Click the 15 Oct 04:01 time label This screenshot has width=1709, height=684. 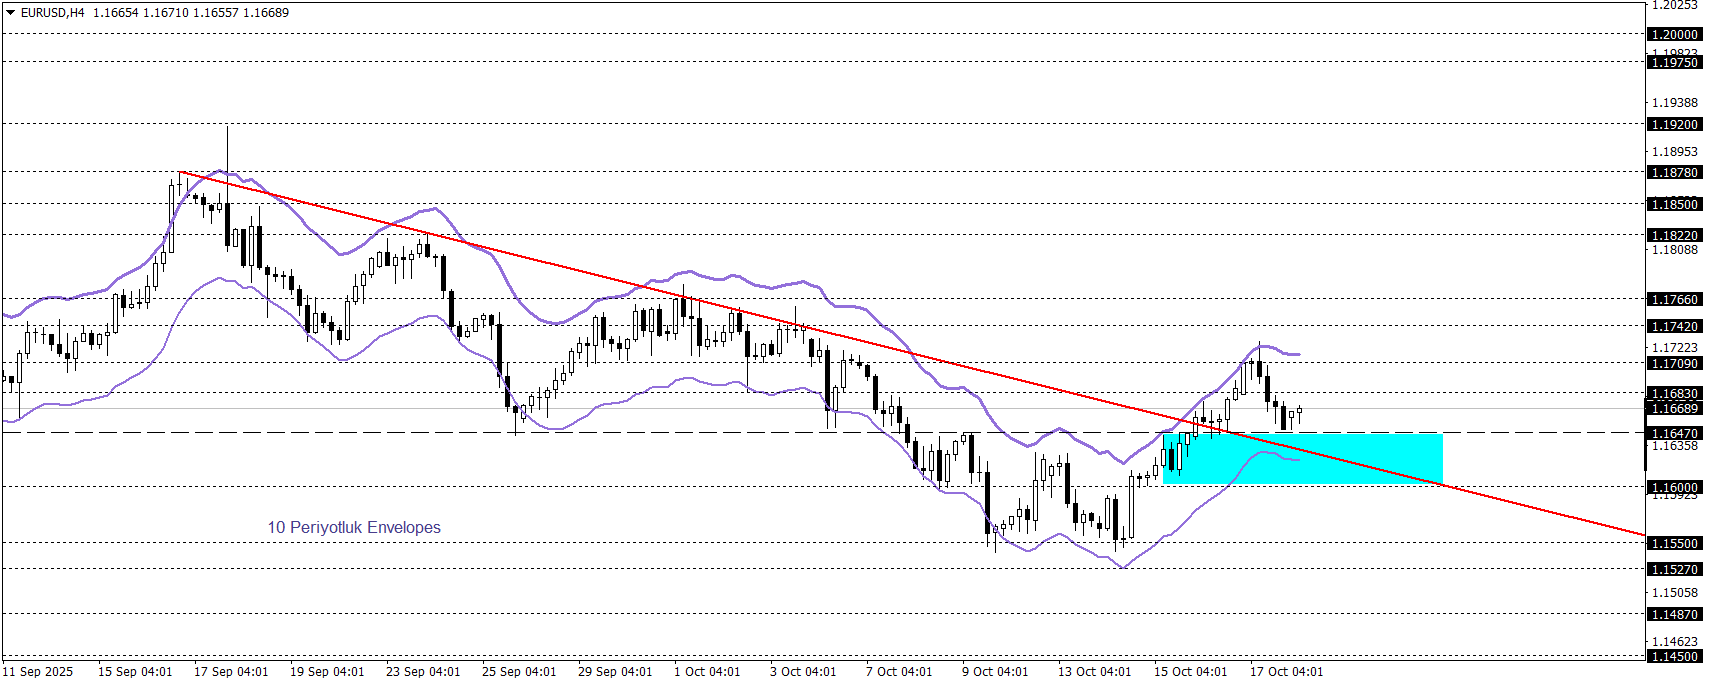coord(1191,671)
